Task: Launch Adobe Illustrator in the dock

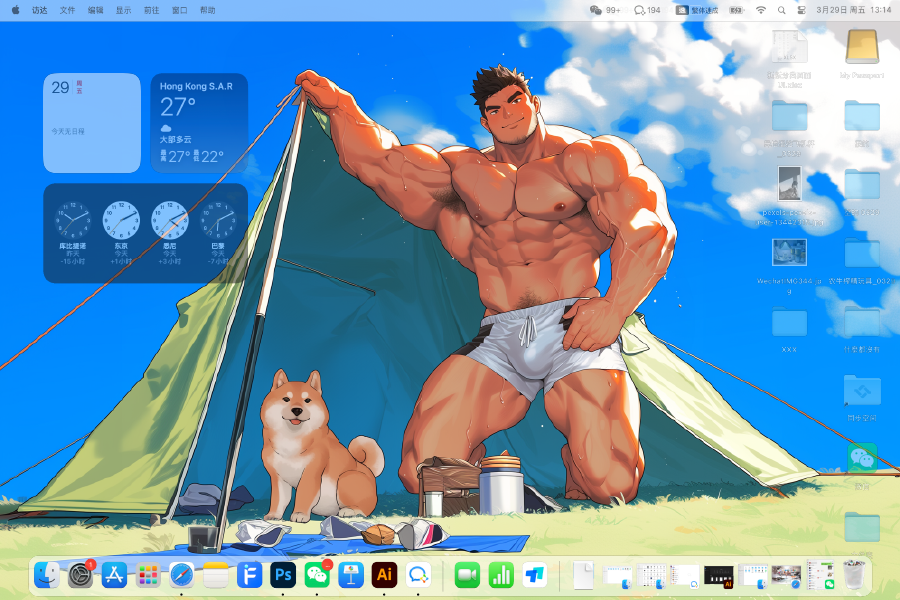Action: (384, 575)
